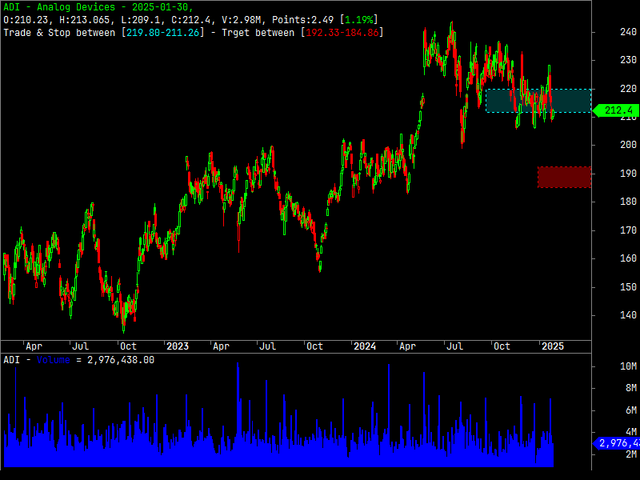Click the 240 price axis label
This screenshot has height=480, width=640.
628,32
